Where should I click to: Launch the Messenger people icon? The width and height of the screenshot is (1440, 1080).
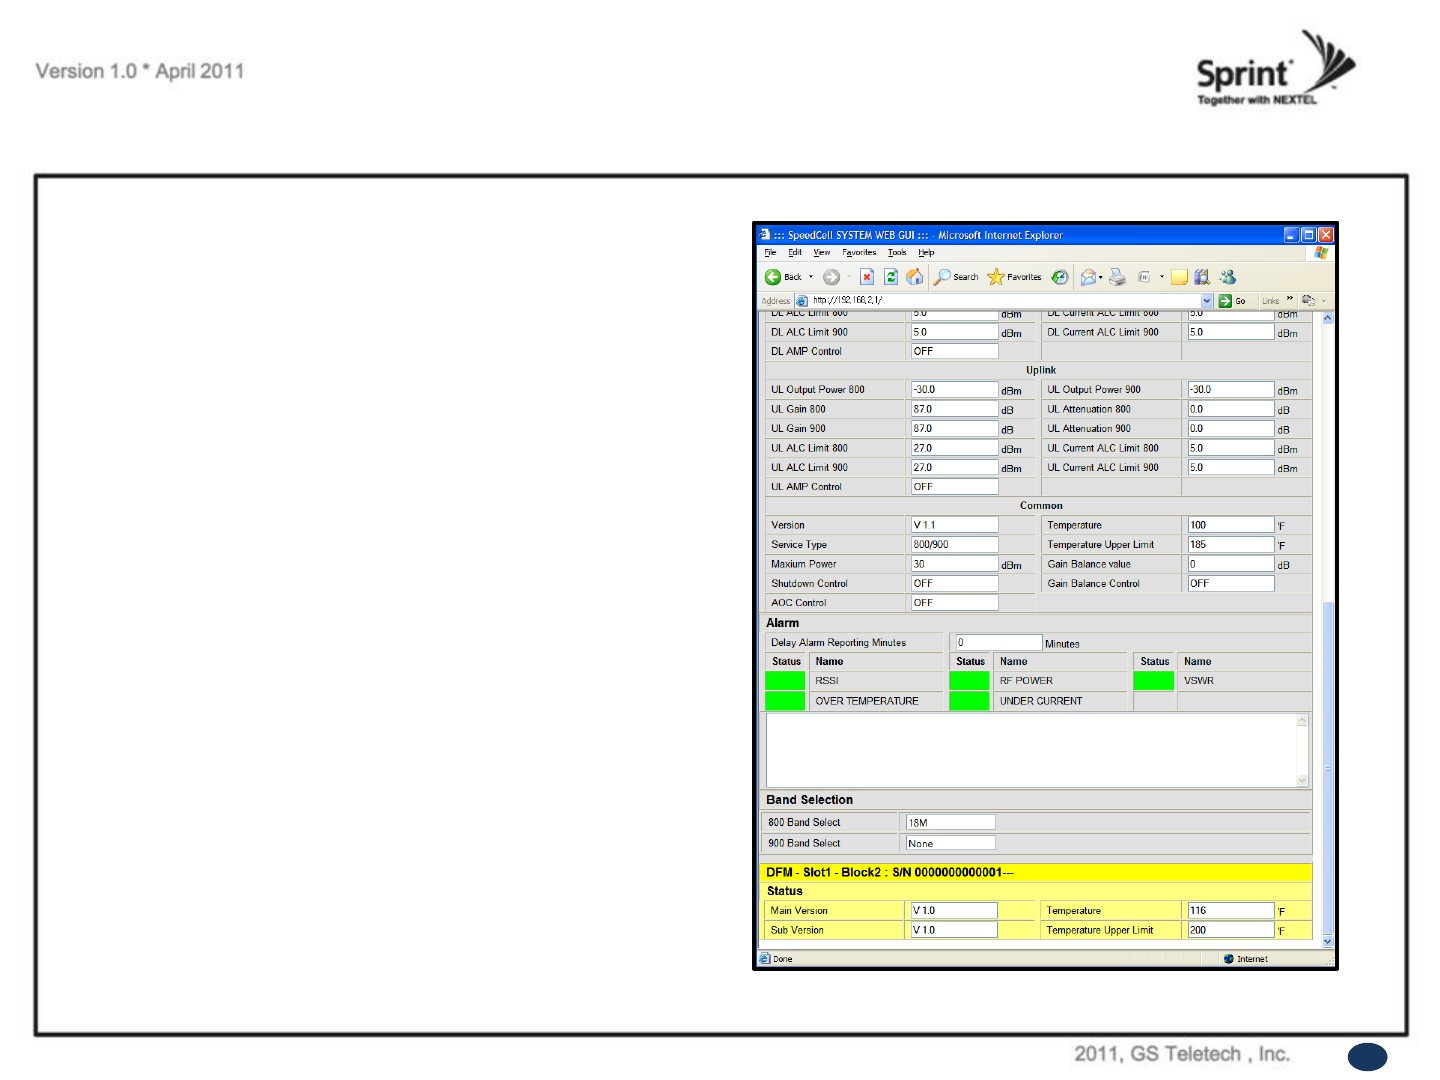coord(1228,277)
